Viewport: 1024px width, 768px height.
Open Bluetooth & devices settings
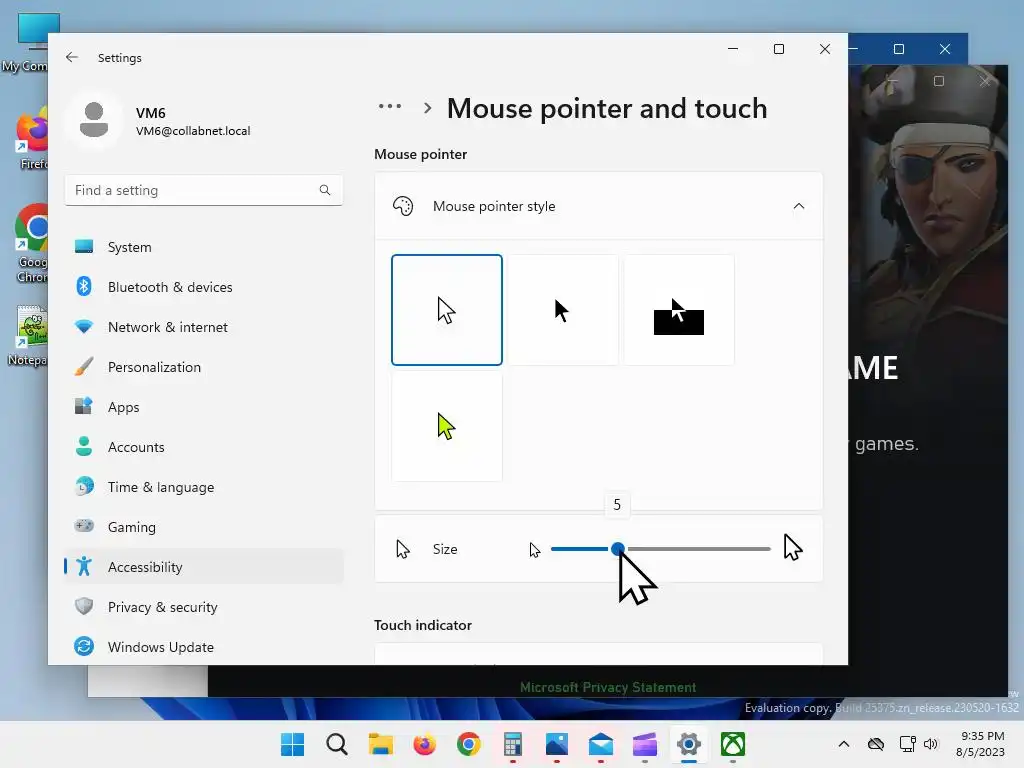204,287
